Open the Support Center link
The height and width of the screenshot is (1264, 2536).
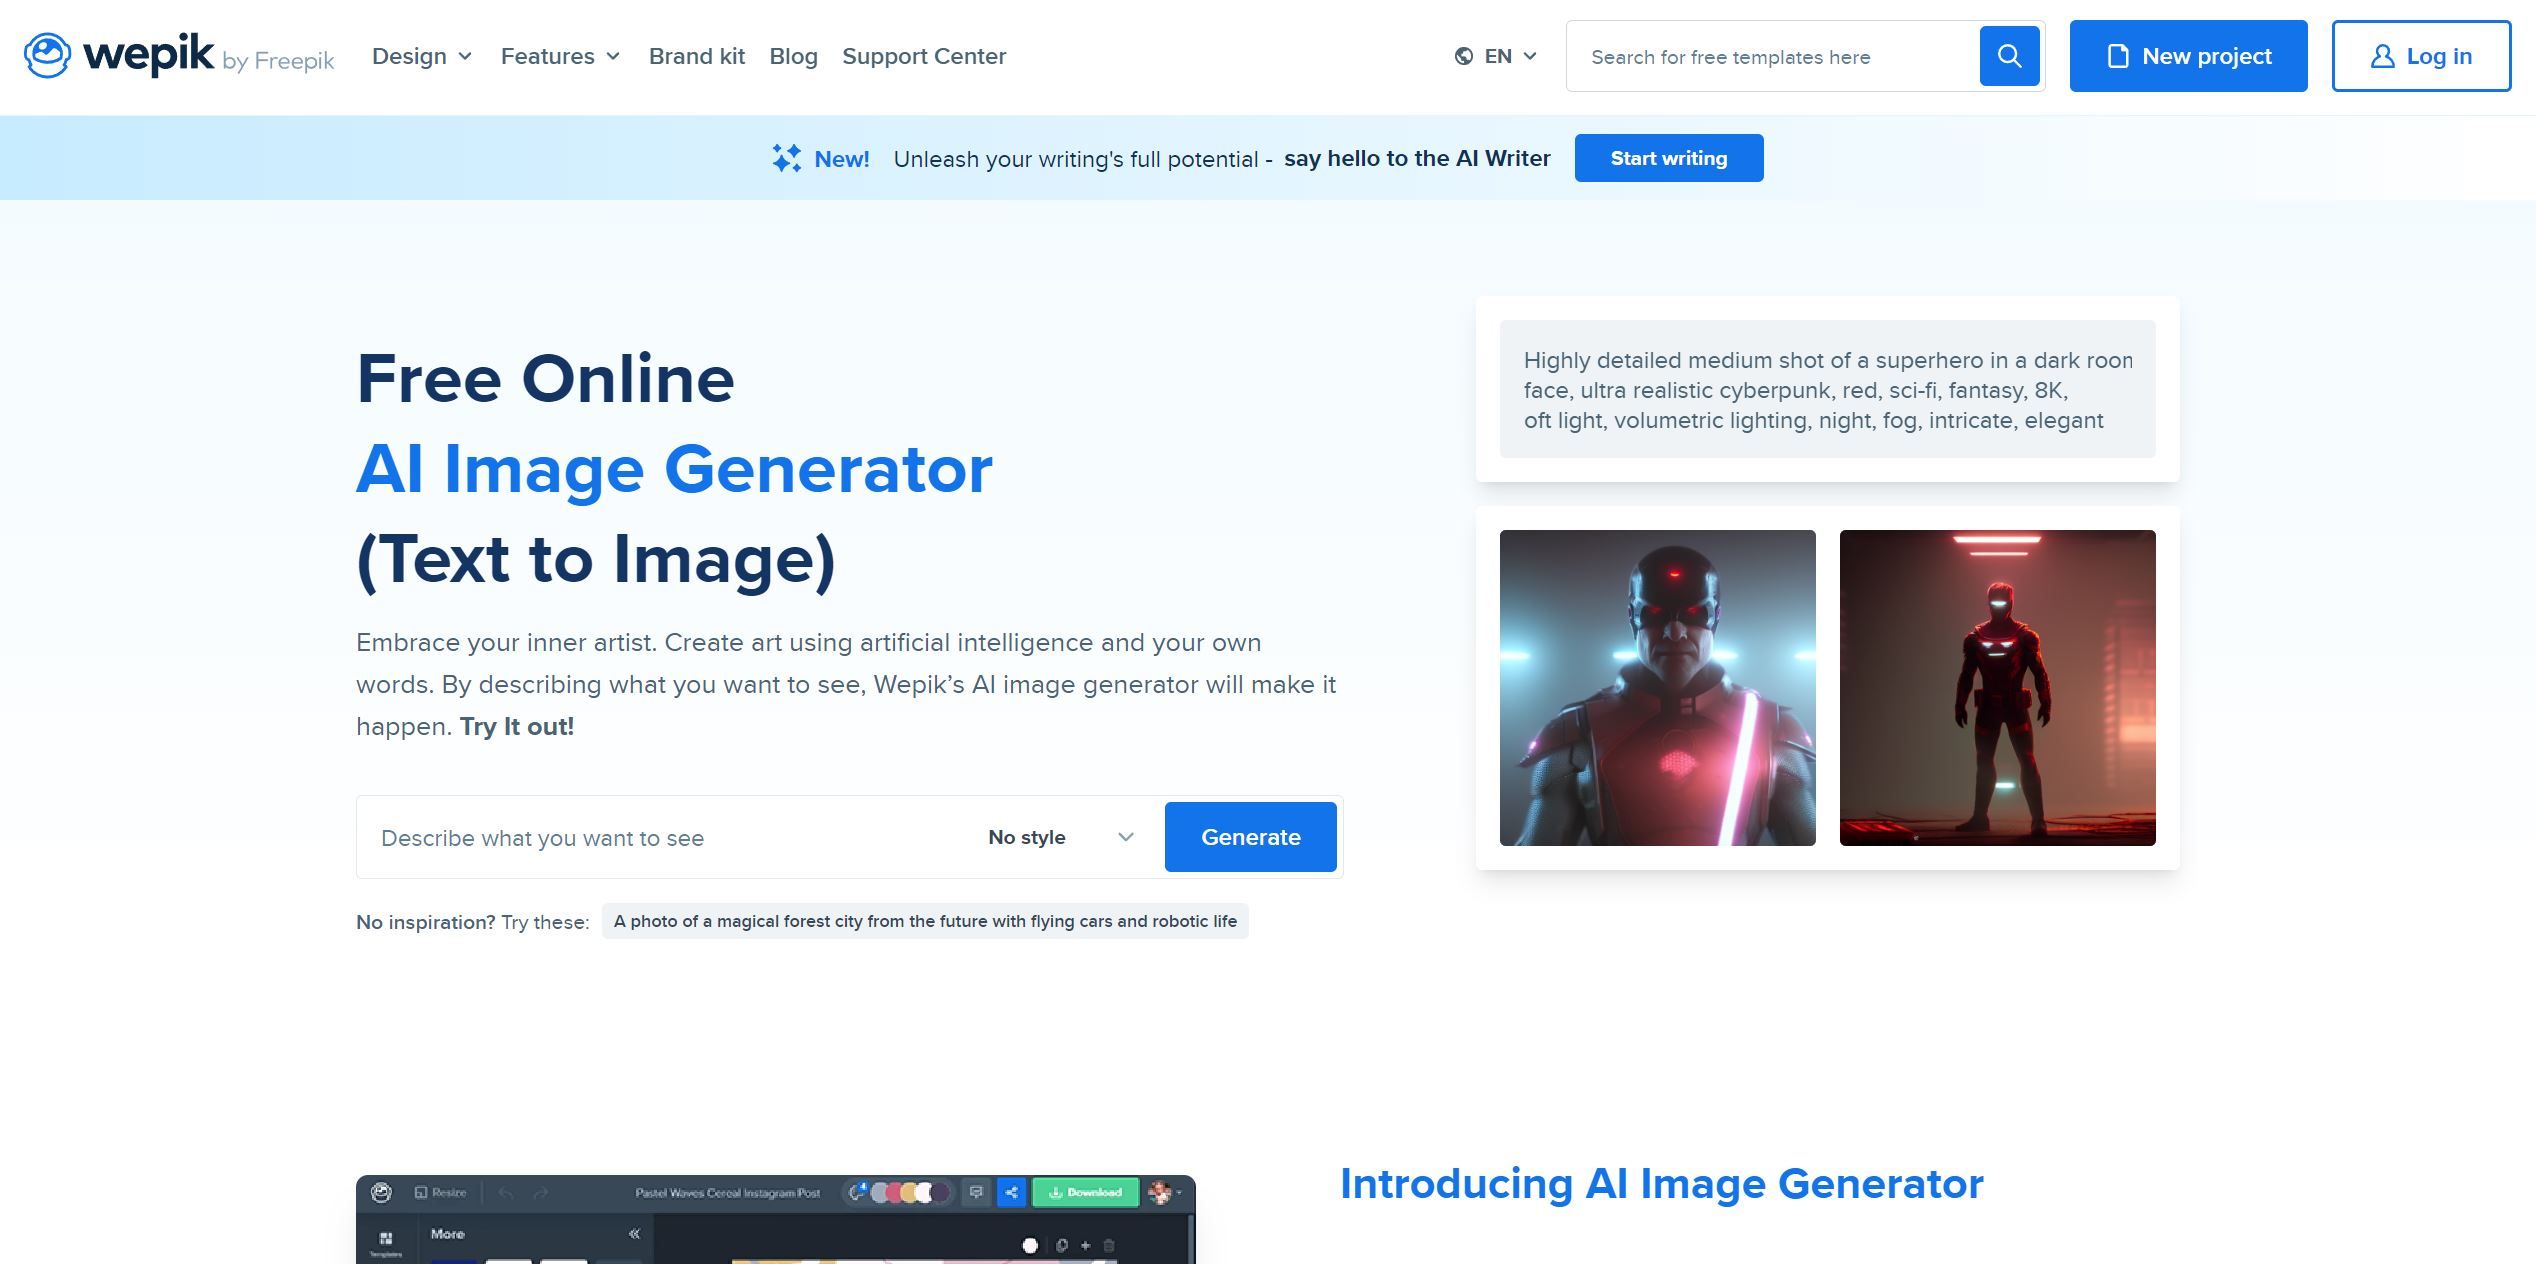(x=924, y=56)
